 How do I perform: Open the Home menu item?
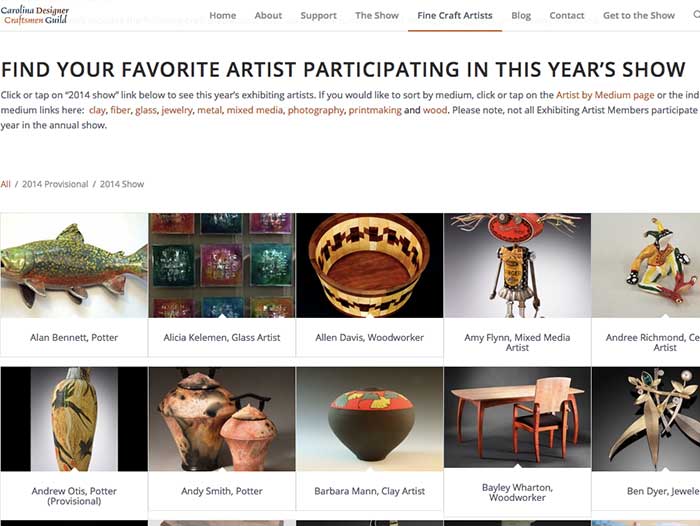point(222,15)
